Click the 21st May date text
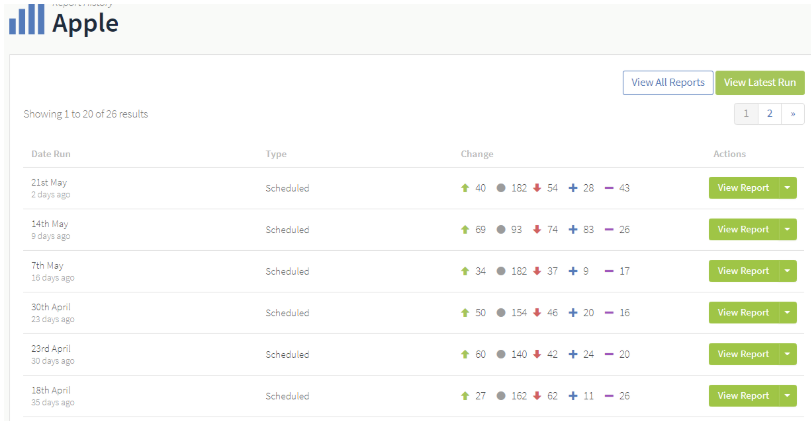Image resolution: width=811 pixels, height=428 pixels. pyautogui.click(x=49, y=182)
